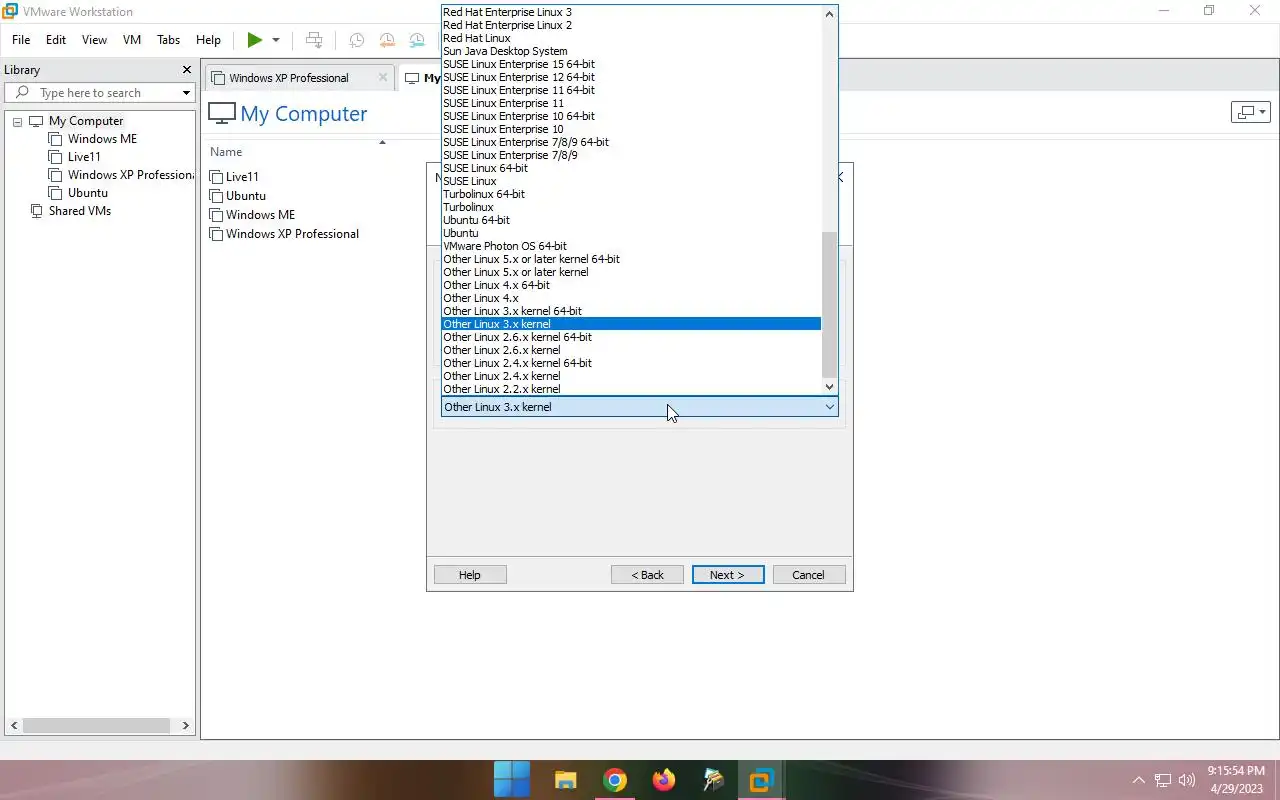Click the Name column header
The height and width of the screenshot is (800, 1280).
coord(226,152)
